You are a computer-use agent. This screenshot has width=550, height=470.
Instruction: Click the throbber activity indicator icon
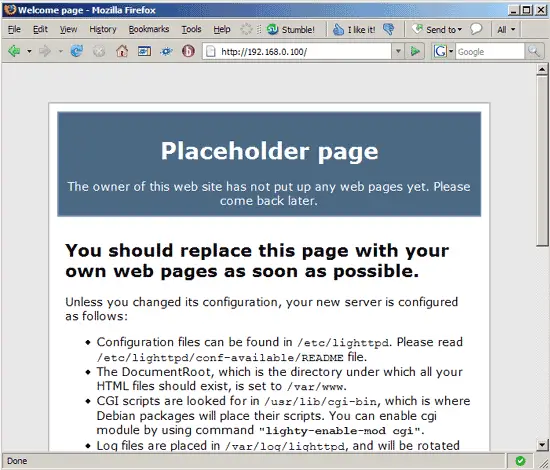tap(246, 29)
